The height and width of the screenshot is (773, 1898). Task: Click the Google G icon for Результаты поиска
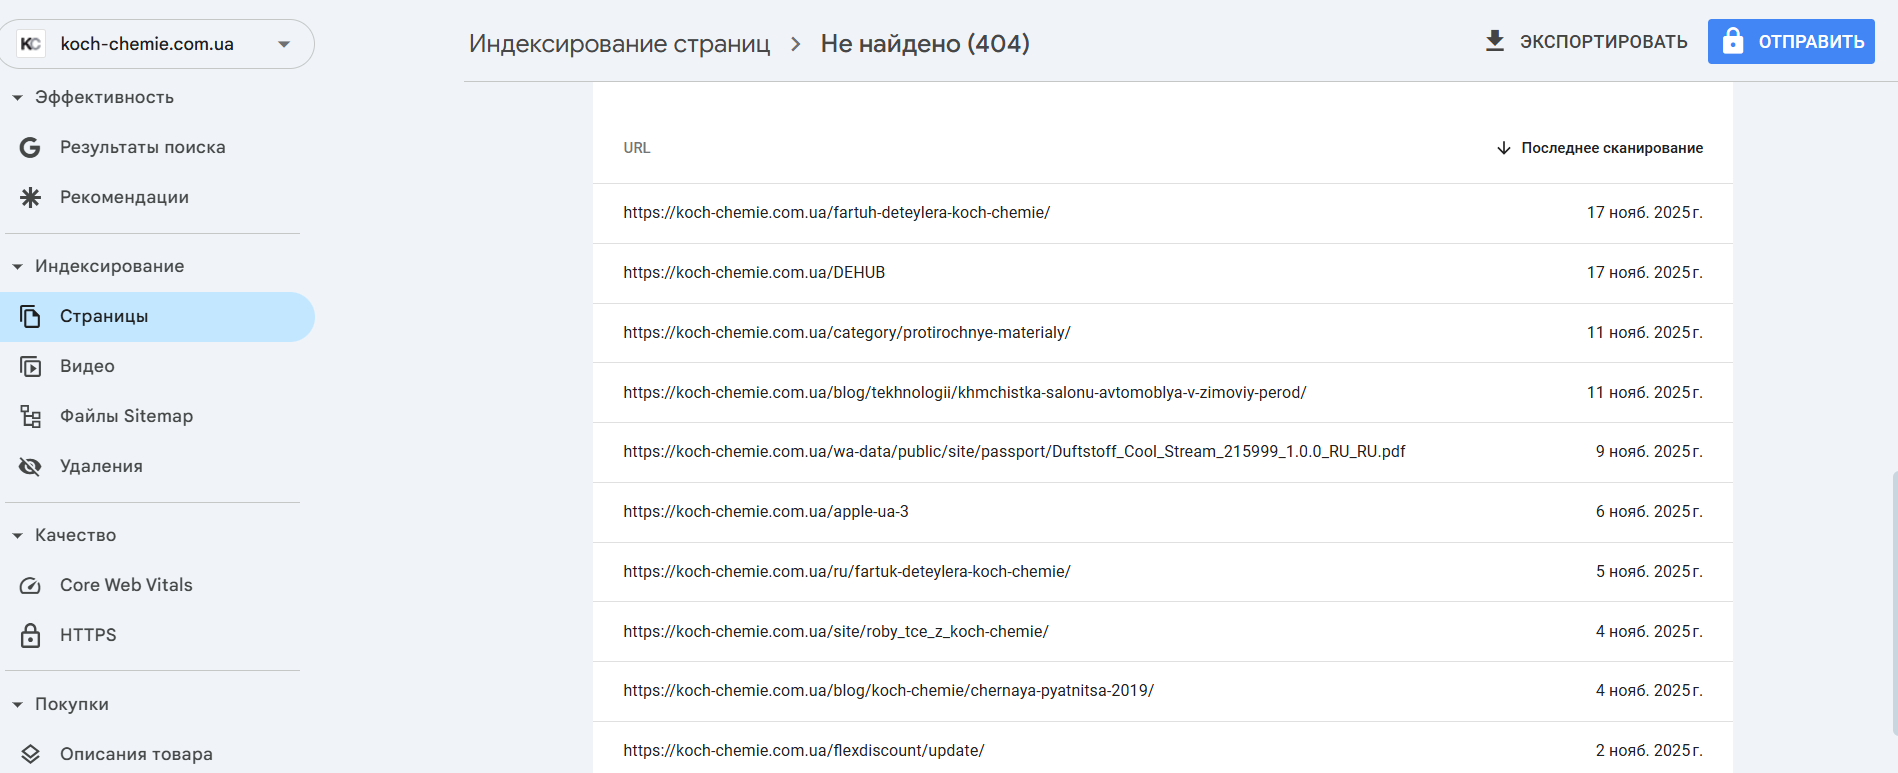coord(31,147)
